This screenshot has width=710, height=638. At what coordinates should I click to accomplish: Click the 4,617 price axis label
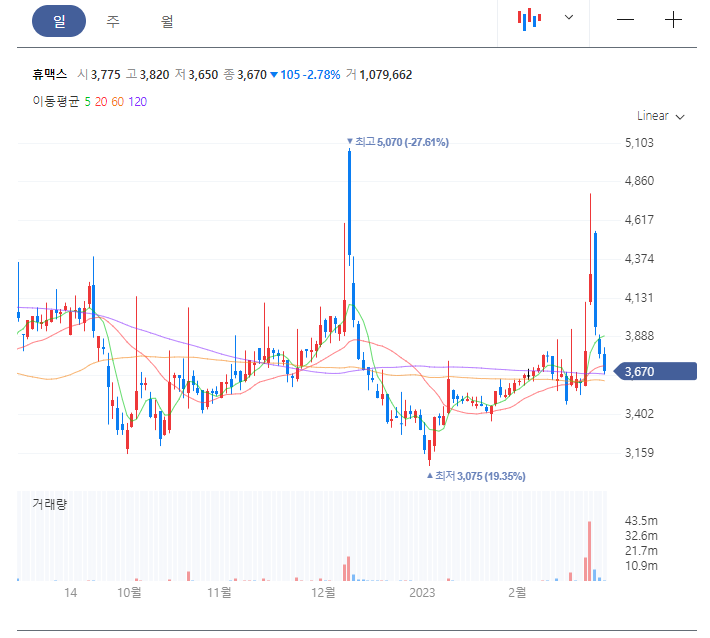point(639,220)
